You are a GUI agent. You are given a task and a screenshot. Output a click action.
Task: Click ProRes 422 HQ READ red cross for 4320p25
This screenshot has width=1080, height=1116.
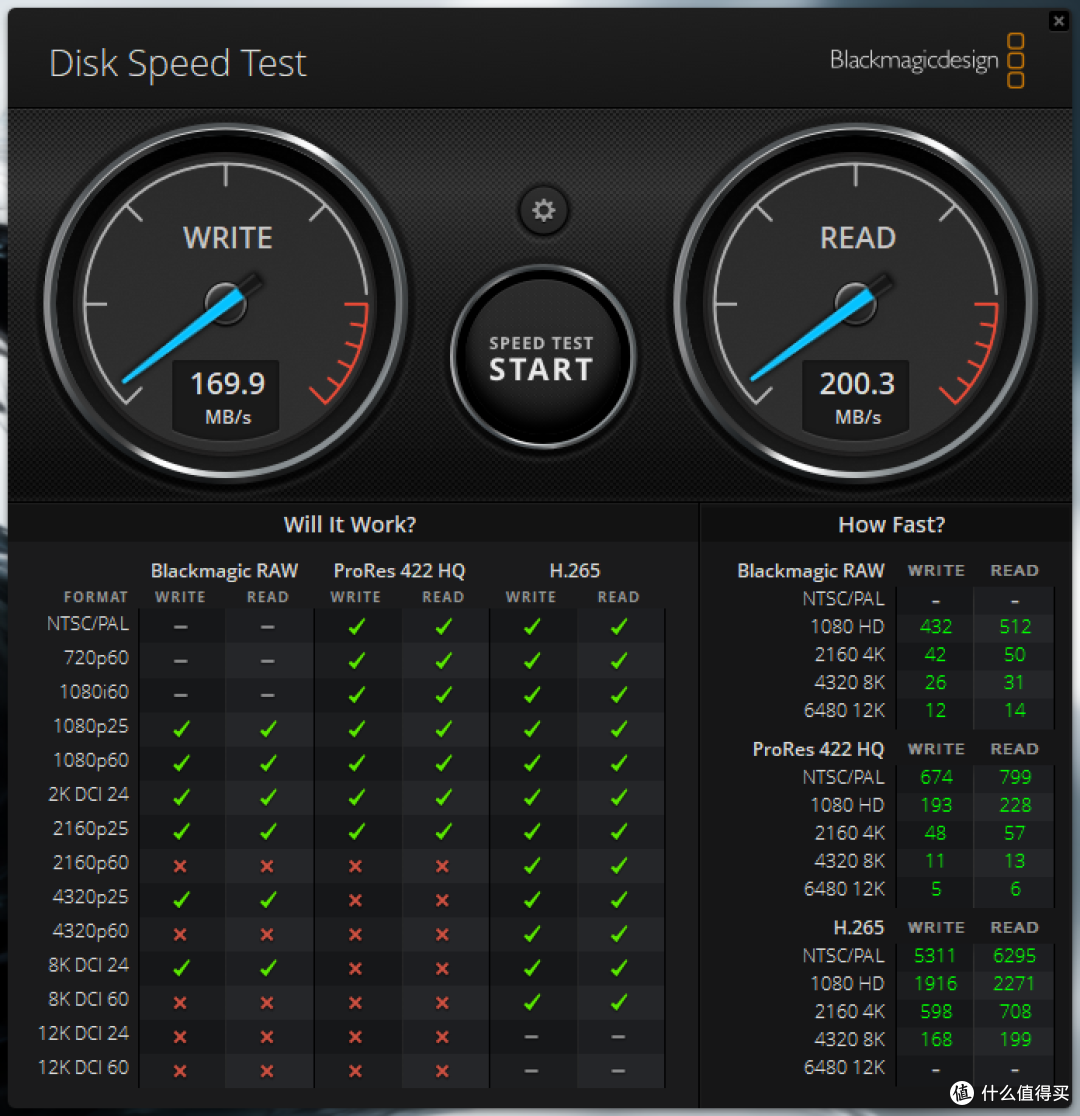pos(442,900)
